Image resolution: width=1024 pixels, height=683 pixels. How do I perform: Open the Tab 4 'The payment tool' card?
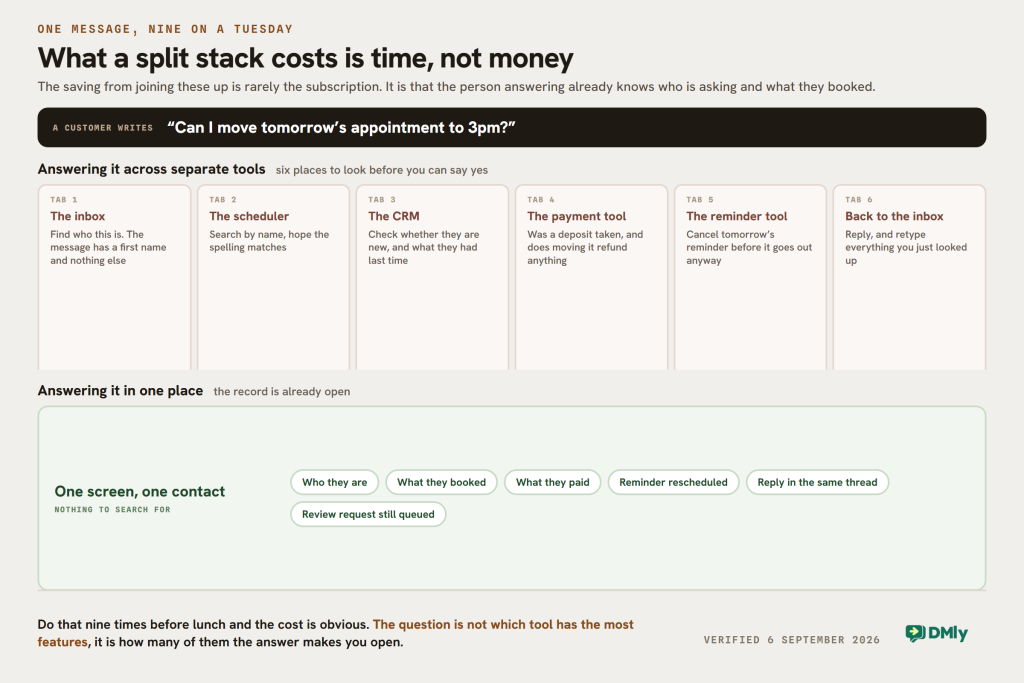[592, 278]
